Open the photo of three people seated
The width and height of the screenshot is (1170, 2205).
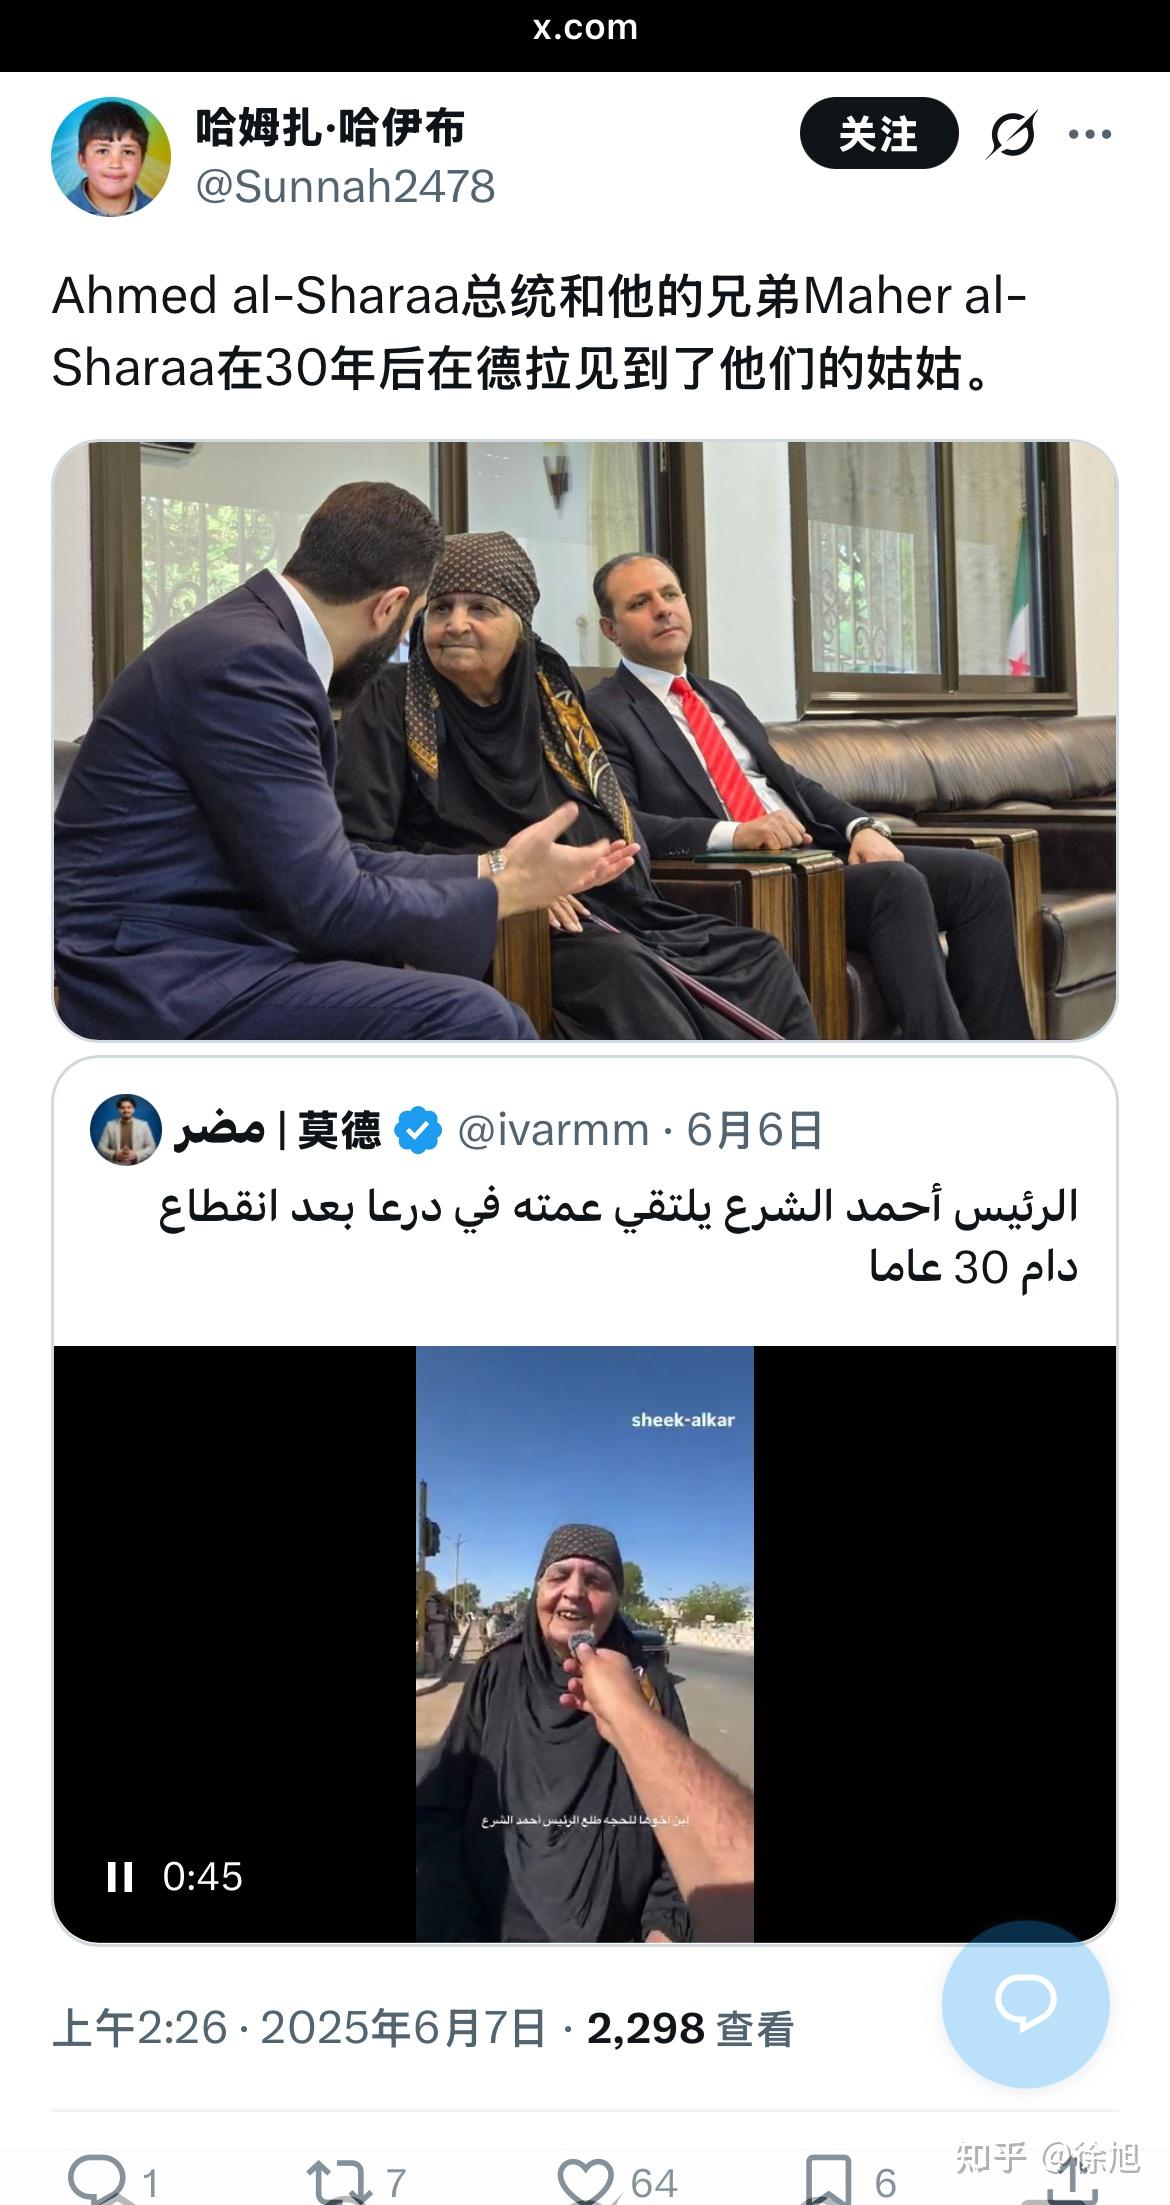585,740
